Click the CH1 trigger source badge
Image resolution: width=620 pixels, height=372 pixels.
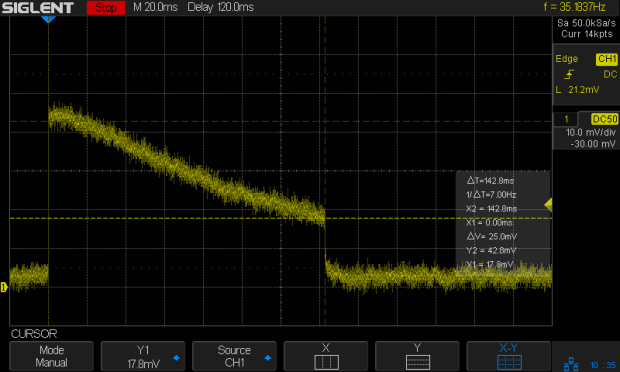point(607,59)
